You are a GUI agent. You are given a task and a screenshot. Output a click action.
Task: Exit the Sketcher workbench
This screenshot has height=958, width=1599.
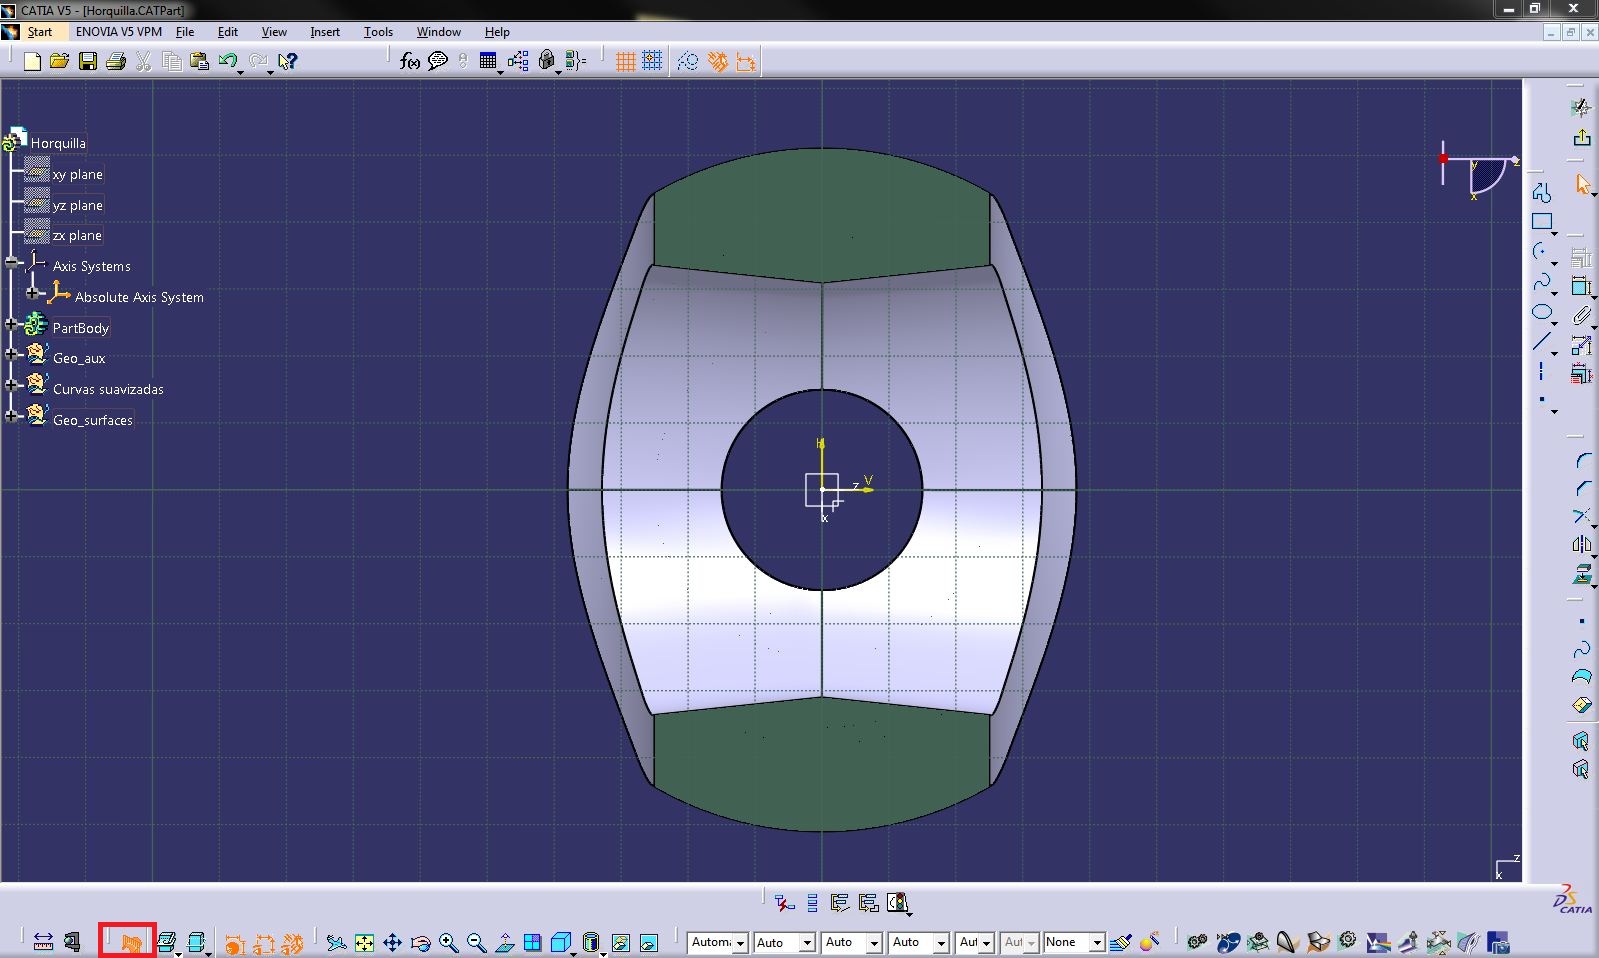tap(1581, 138)
